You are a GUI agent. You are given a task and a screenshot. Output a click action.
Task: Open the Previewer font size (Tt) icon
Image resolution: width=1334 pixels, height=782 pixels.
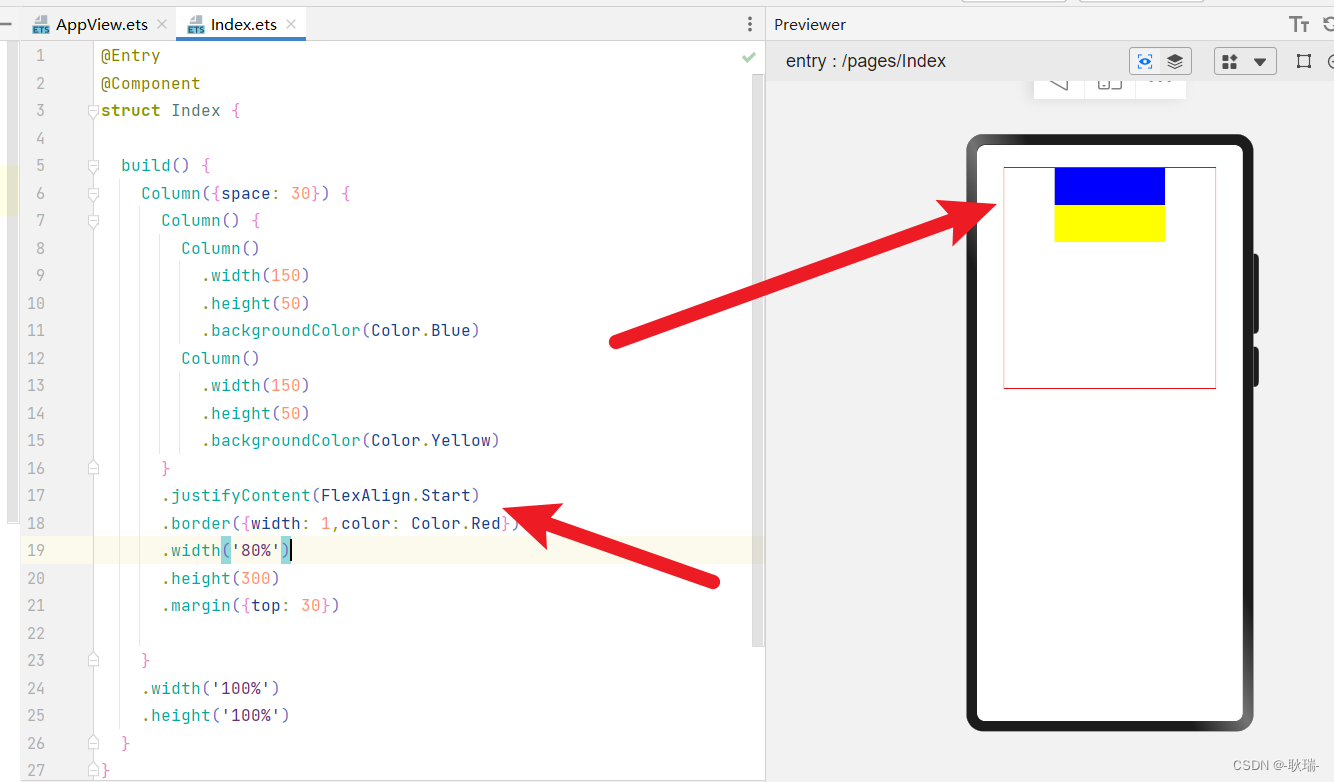click(x=1299, y=24)
